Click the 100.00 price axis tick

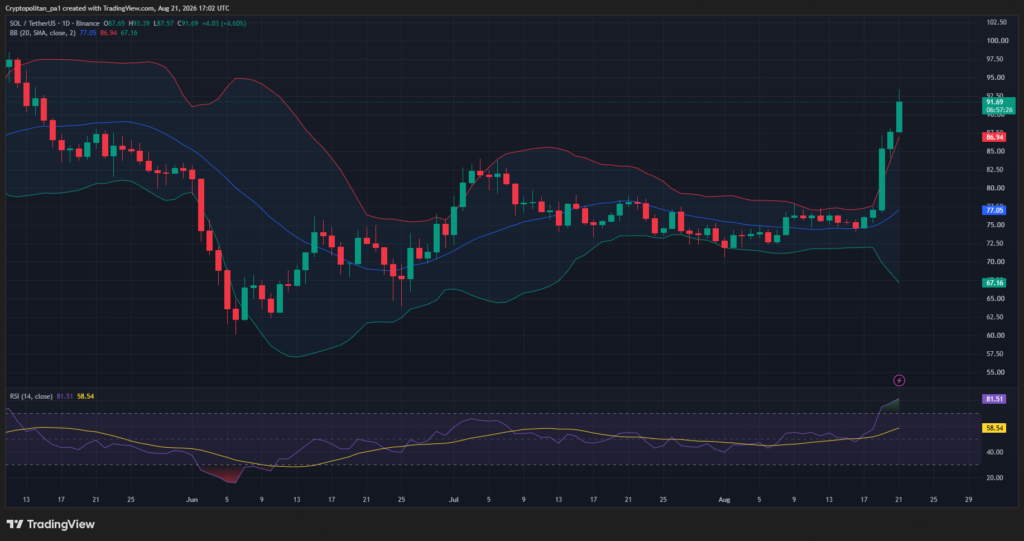click(x=996, y=41)
